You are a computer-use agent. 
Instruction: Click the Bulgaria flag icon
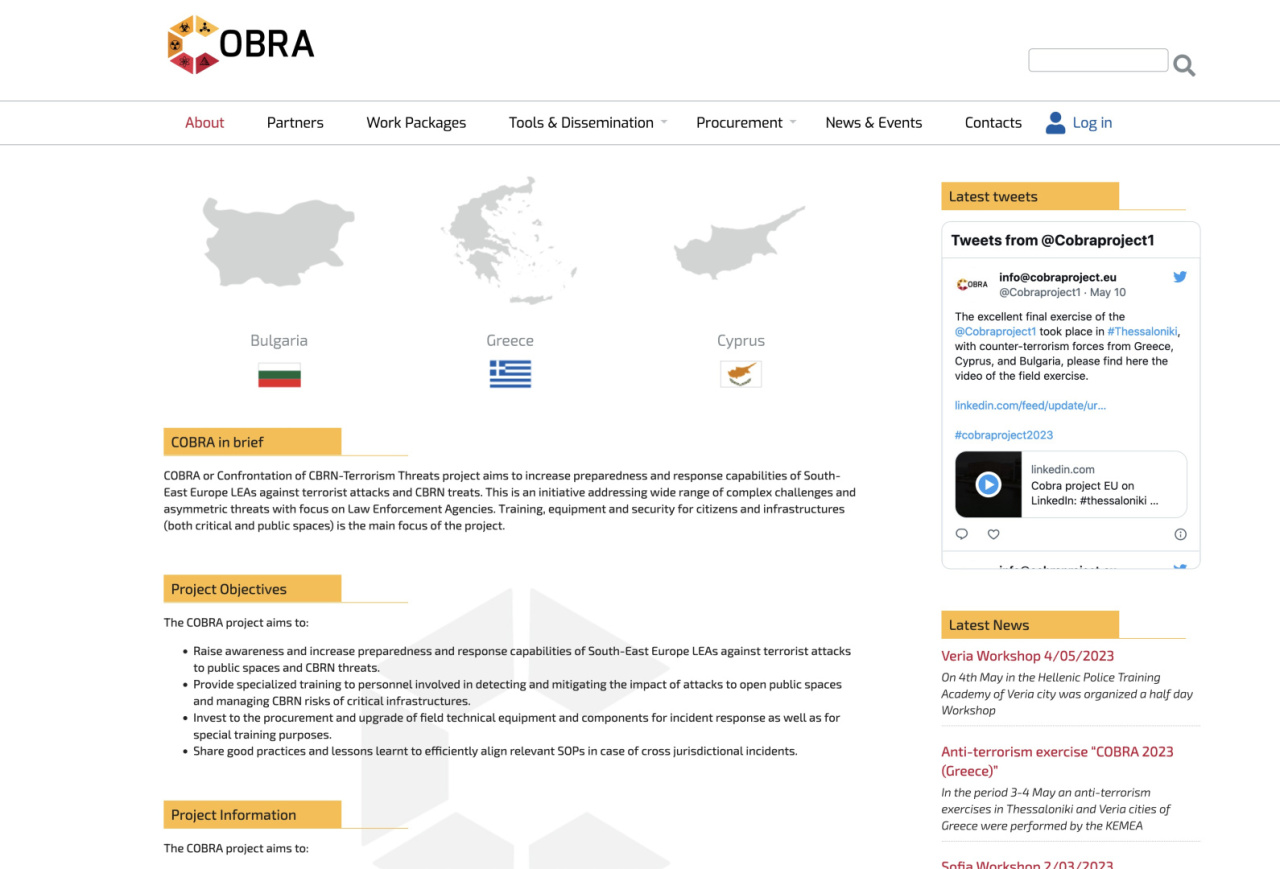[279, 375]
